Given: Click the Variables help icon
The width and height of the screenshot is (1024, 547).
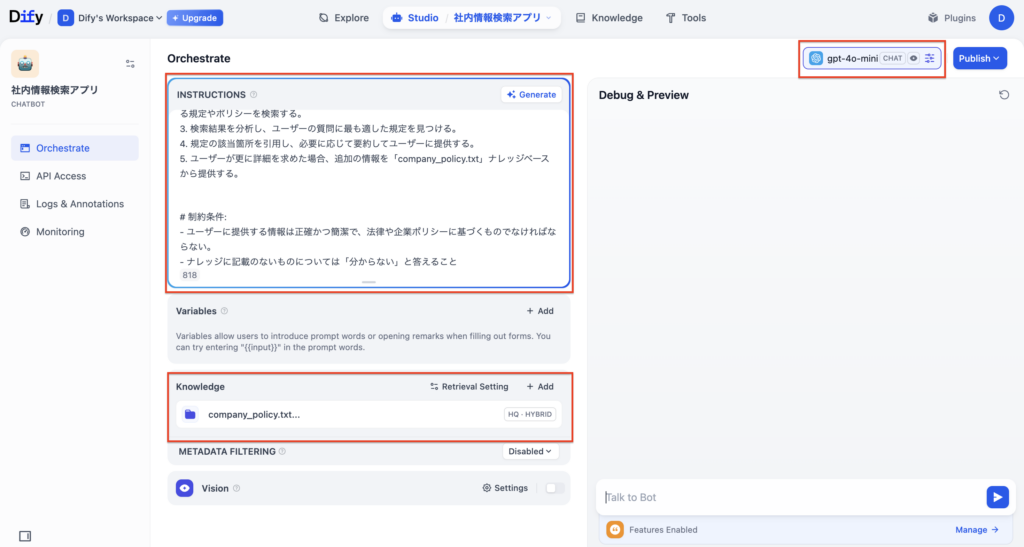Looking at the screenshot, I should [224, 311].
